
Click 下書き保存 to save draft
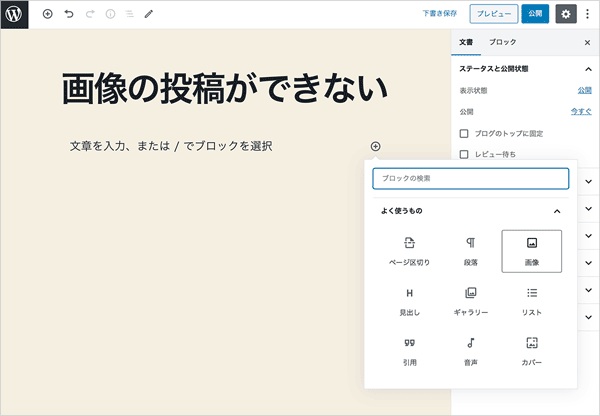pyautogui.click(x=440, y=14)
